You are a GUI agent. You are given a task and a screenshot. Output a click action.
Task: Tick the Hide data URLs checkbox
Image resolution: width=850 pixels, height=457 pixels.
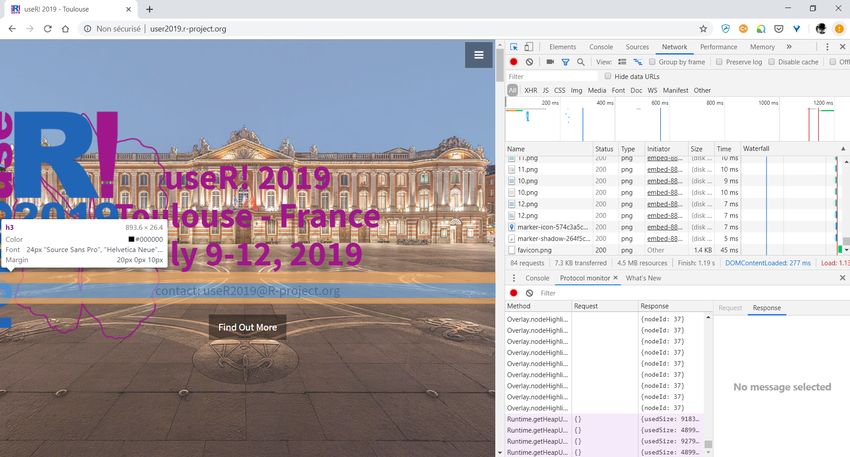(608, 76)
